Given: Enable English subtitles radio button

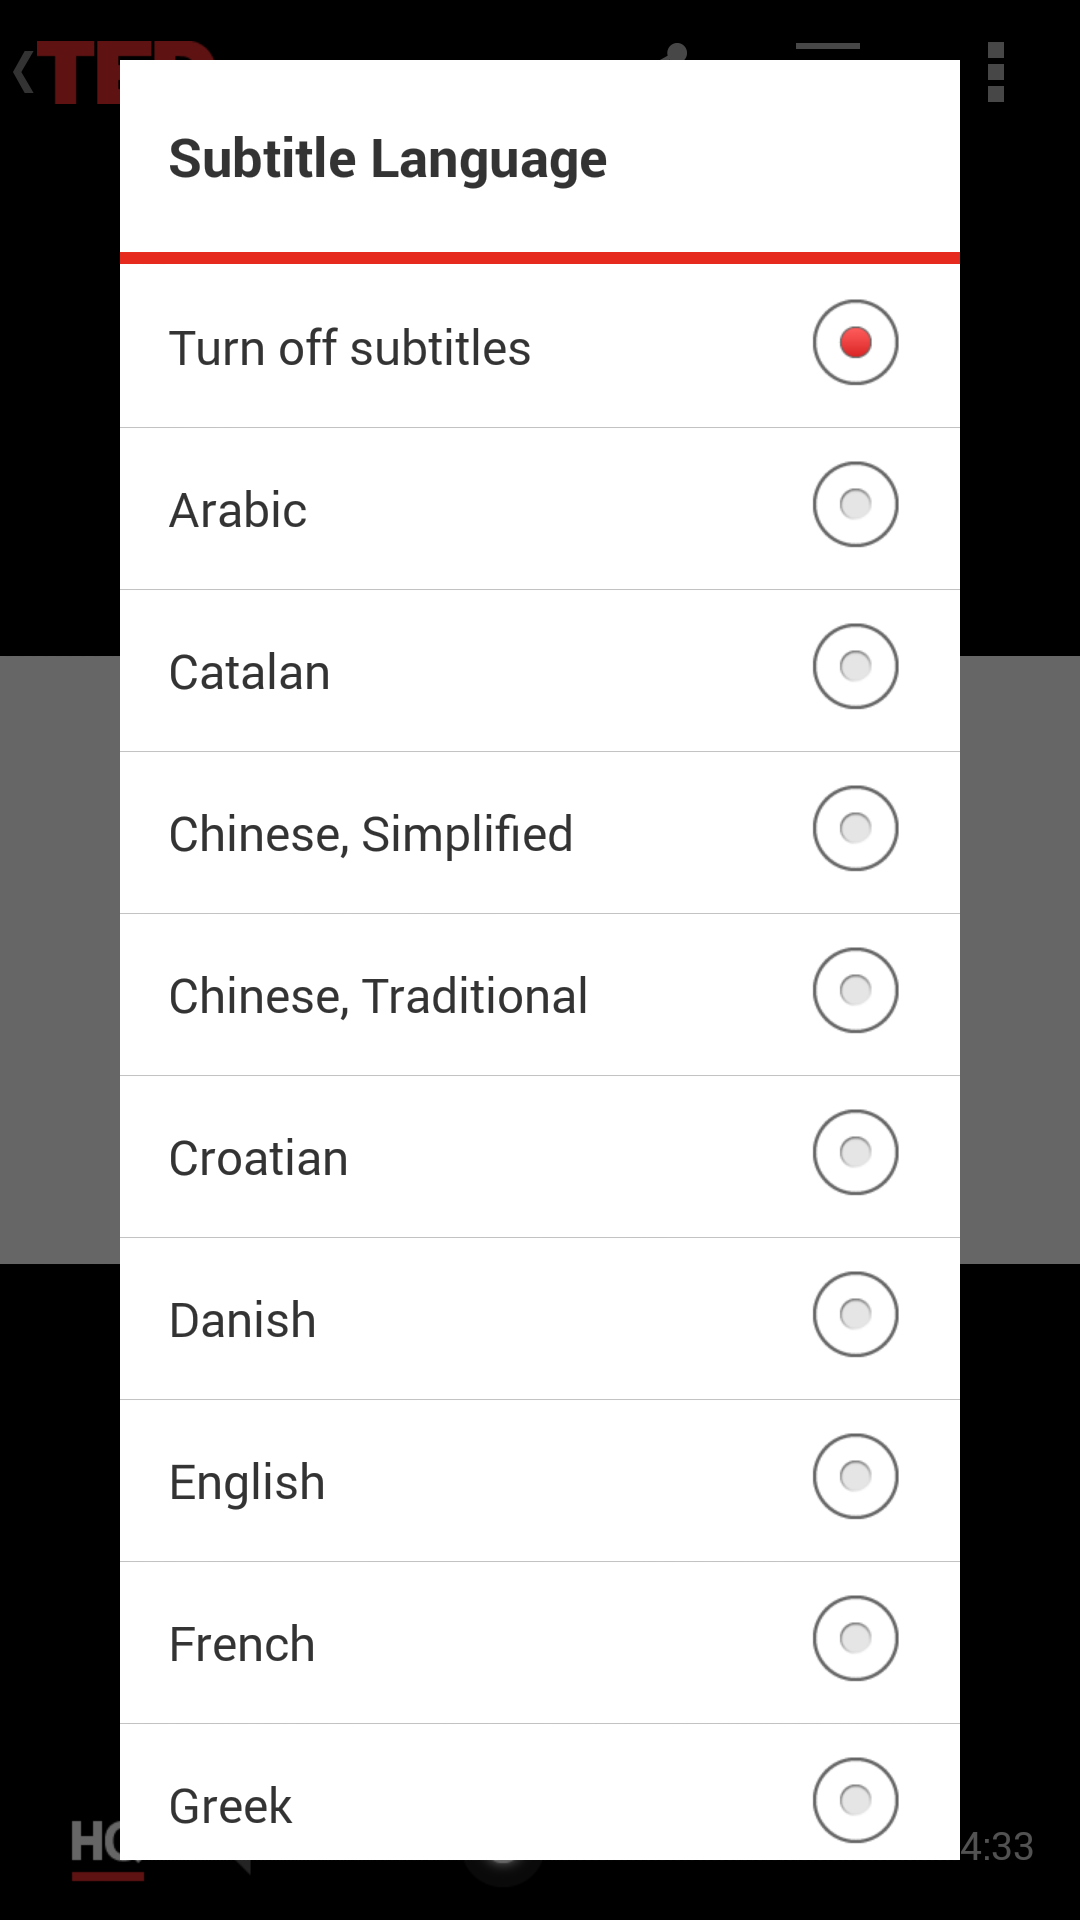Looking at the screenshot, I should (855, 1476).
